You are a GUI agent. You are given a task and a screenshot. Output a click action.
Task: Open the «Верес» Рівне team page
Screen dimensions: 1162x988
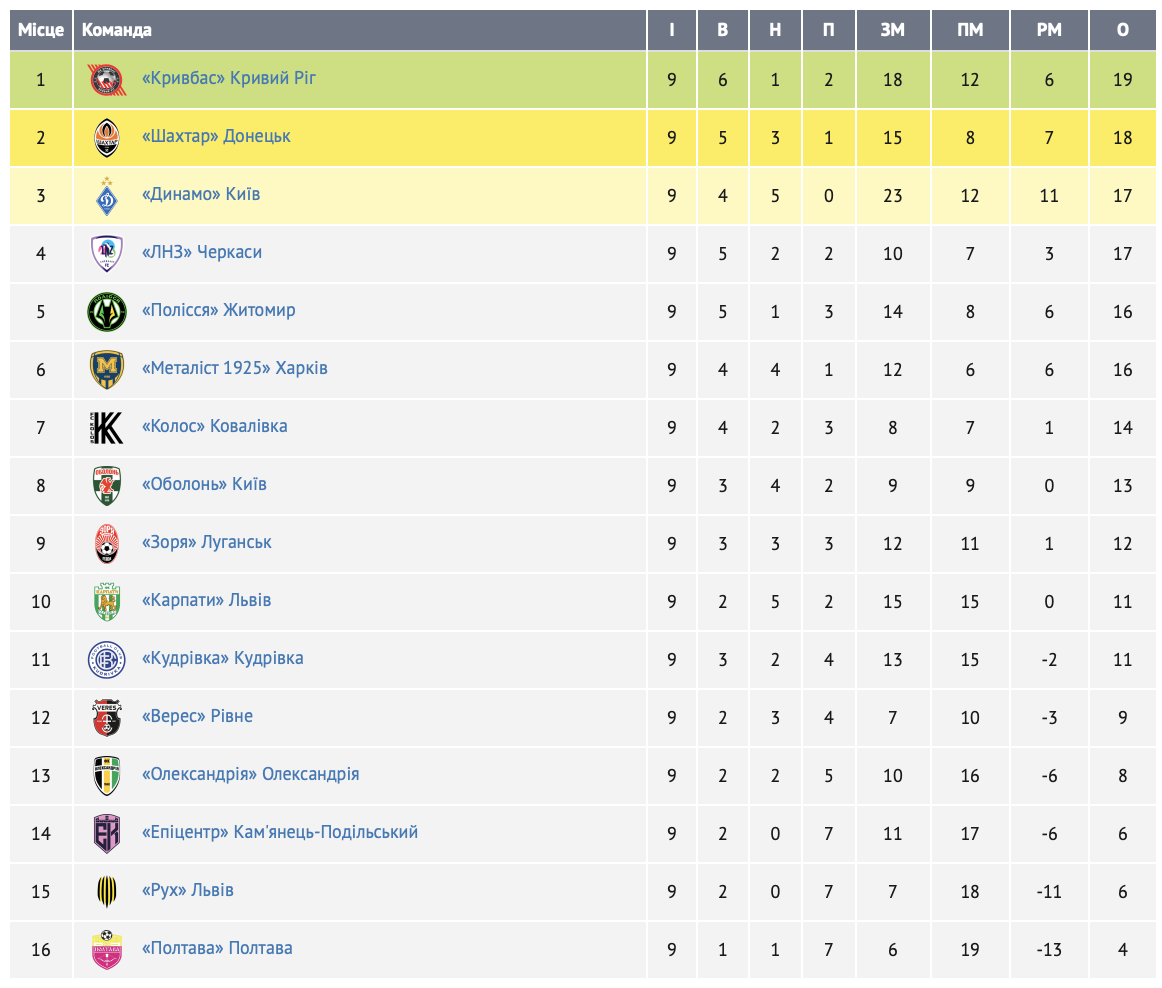click(198, 716)
